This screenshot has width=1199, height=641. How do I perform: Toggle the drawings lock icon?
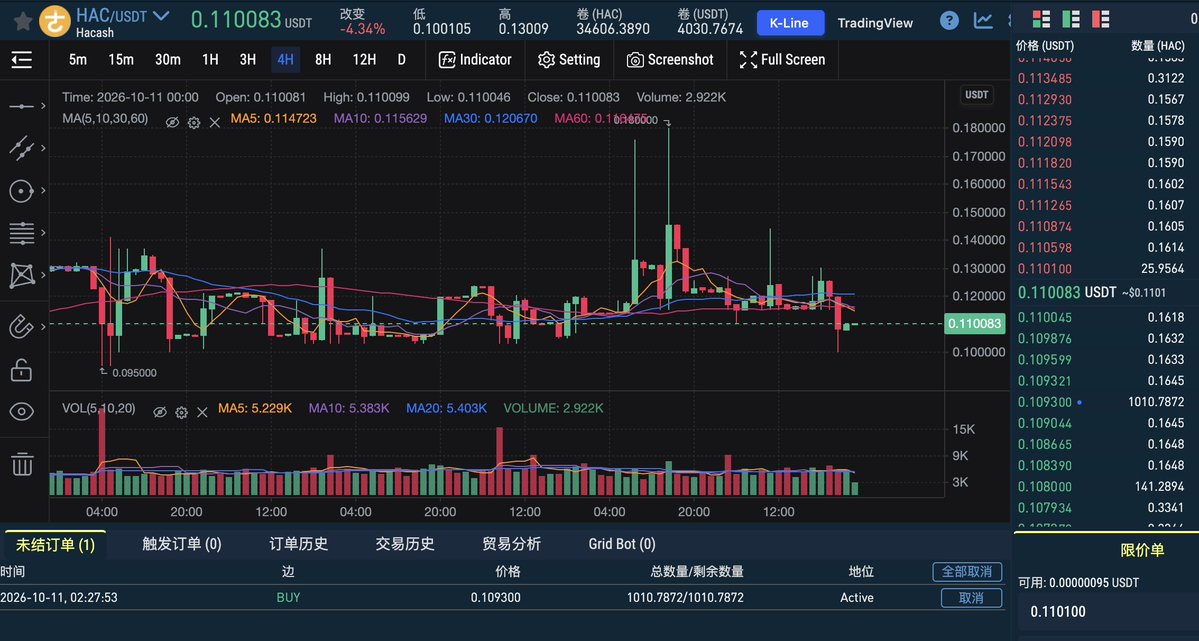(x=21, y=370)
